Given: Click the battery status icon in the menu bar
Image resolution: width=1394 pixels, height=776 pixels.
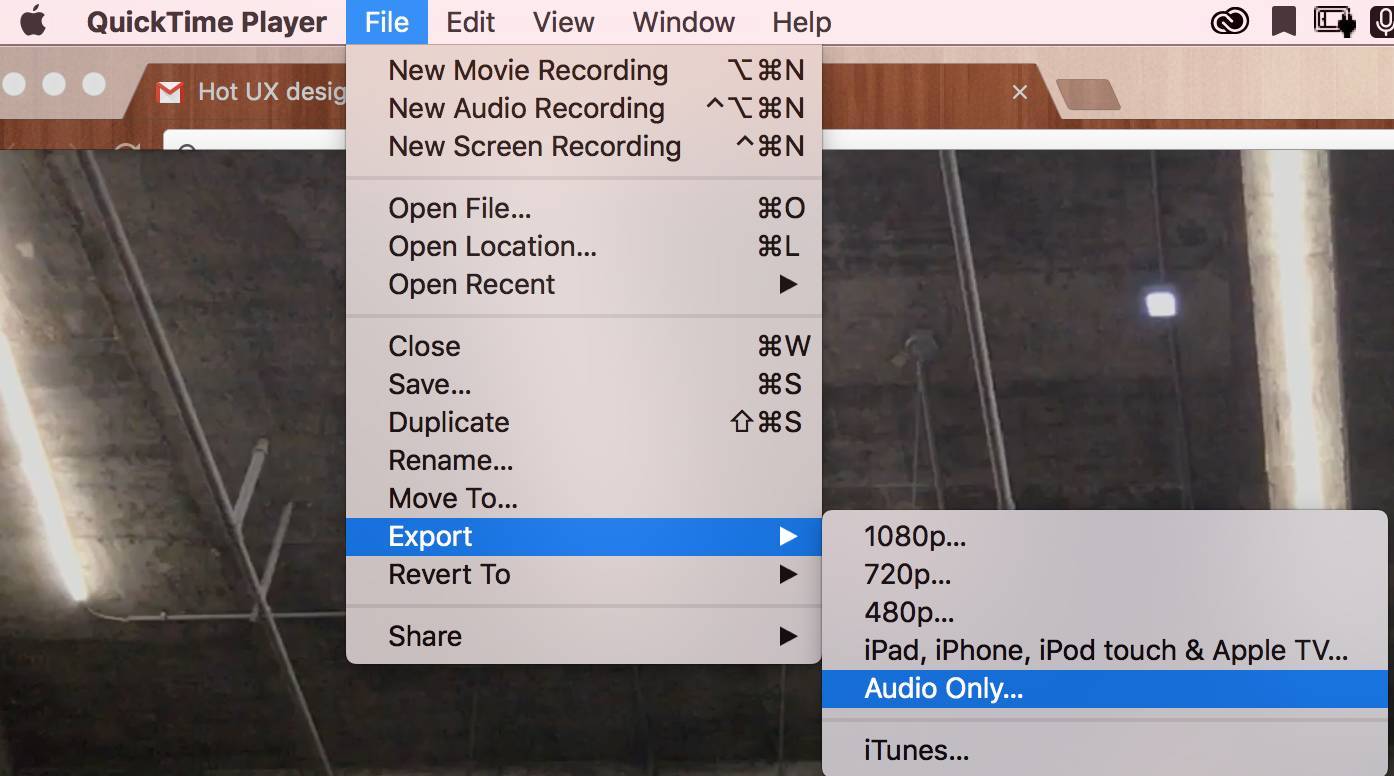Looking at the screenshot, I should pos(1335,21).
